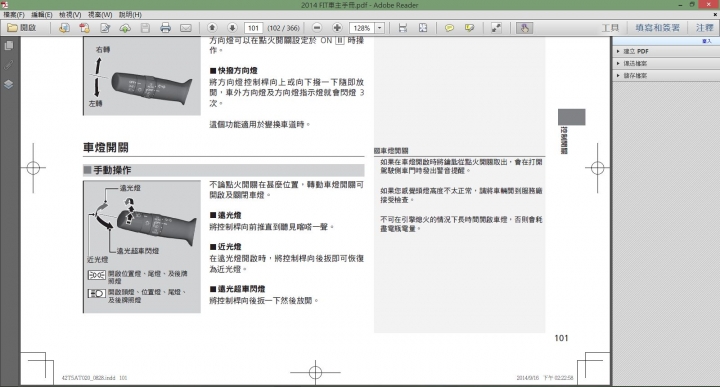Viewport: 720px width, 387px height.
Task: Click the 登入 sign-in link
Action: tap(707, 41)
